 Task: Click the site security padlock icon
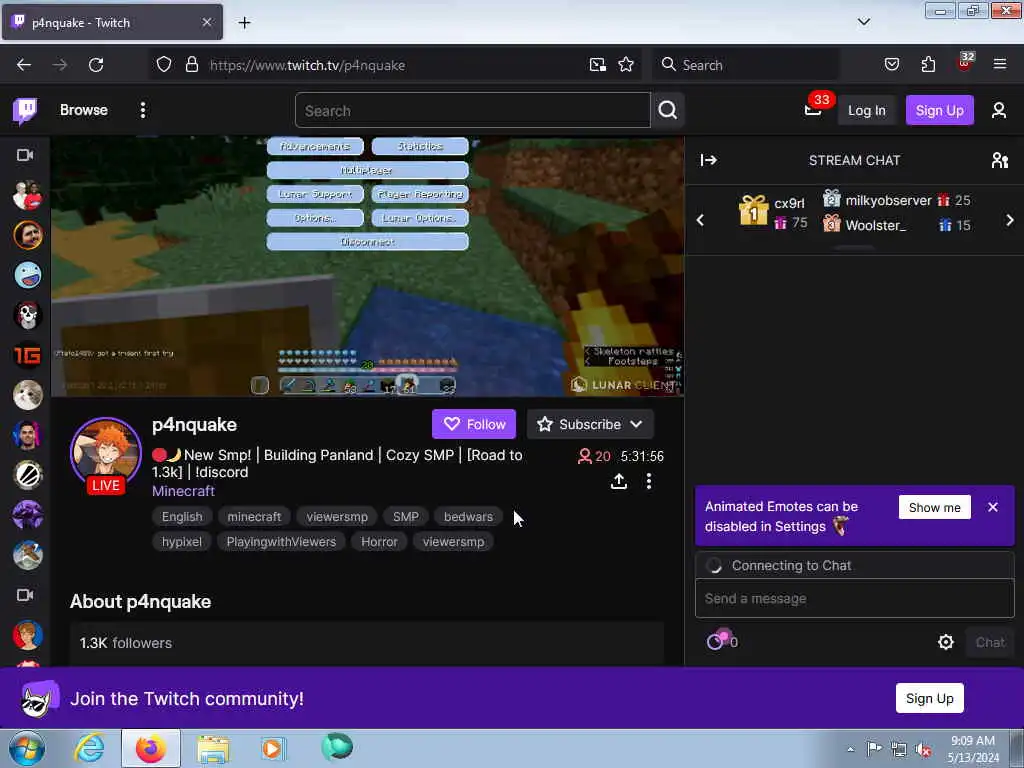click(191, 65)
